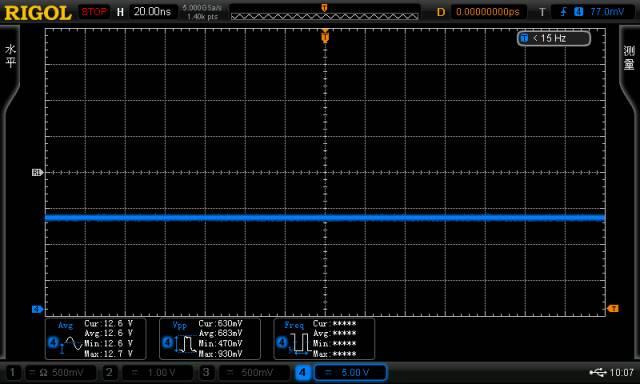Toggle channel 2 on

109,372
